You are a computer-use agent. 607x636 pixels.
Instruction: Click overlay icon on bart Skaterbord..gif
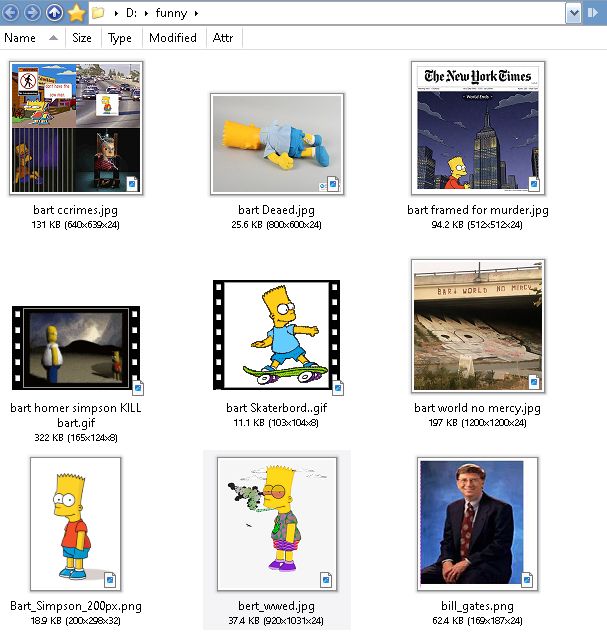338,388
